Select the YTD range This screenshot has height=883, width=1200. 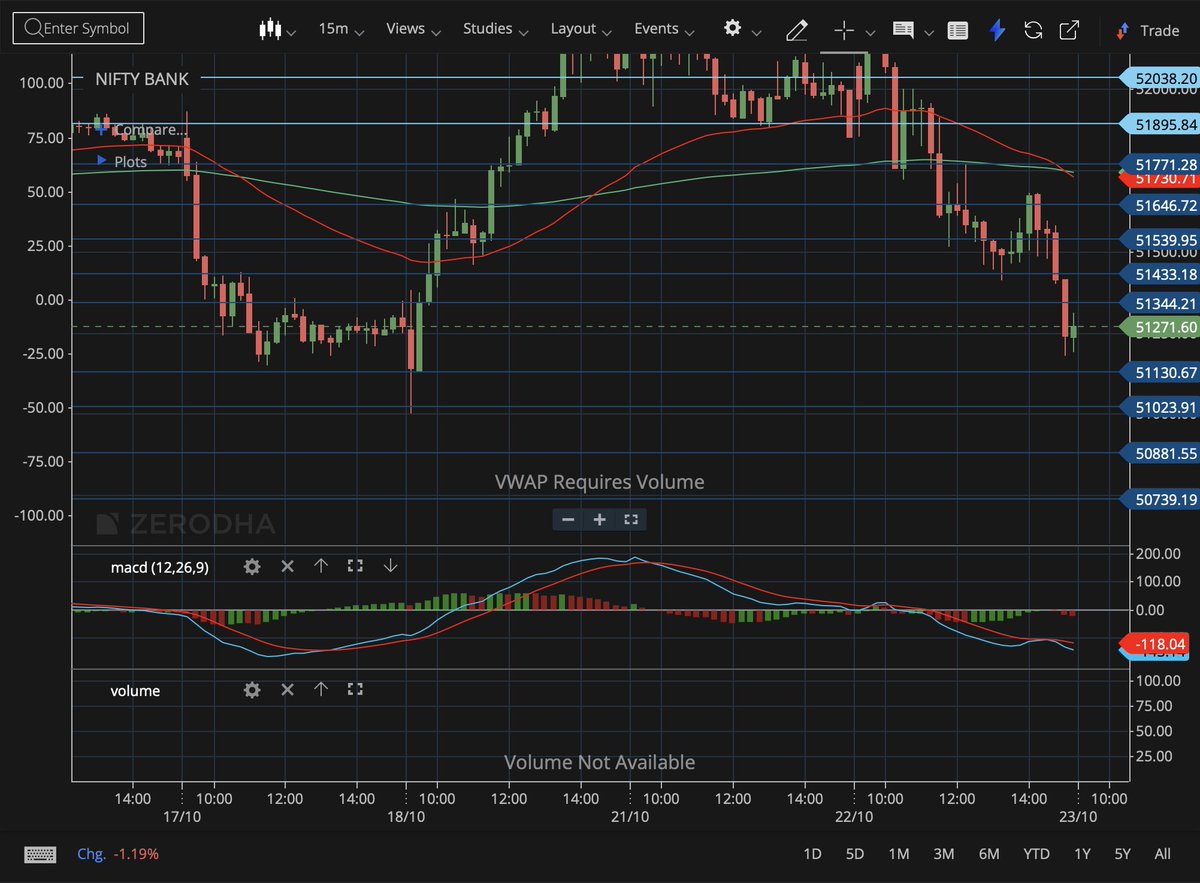coord(1036,854)
